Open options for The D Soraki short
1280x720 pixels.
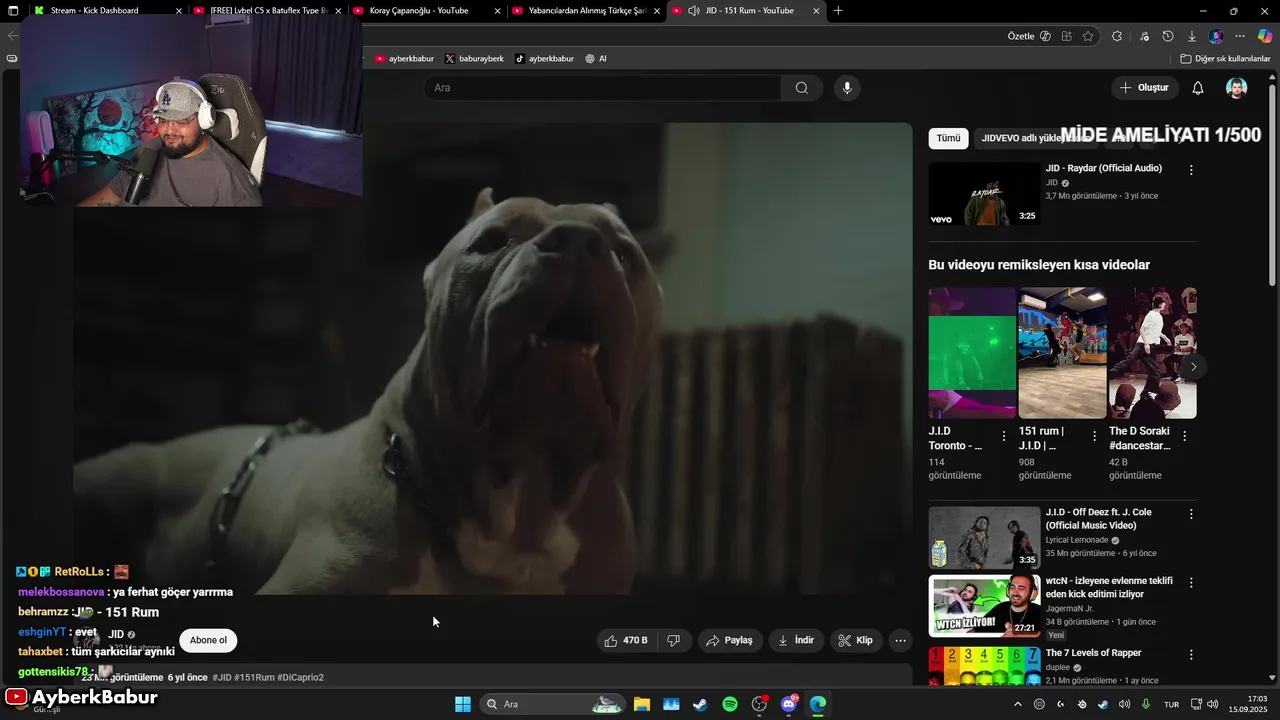[x=1184, y=436]
